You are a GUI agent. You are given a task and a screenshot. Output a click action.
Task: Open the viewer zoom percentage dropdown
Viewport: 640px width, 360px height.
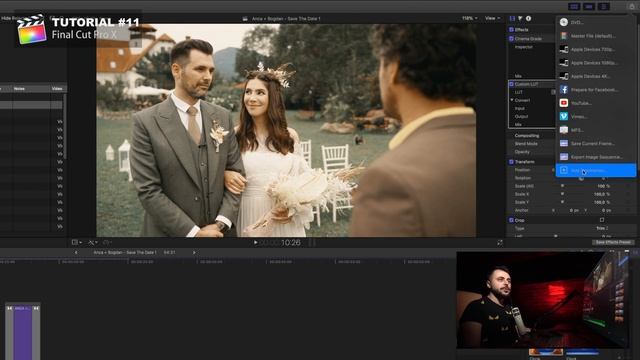[469, 18]
